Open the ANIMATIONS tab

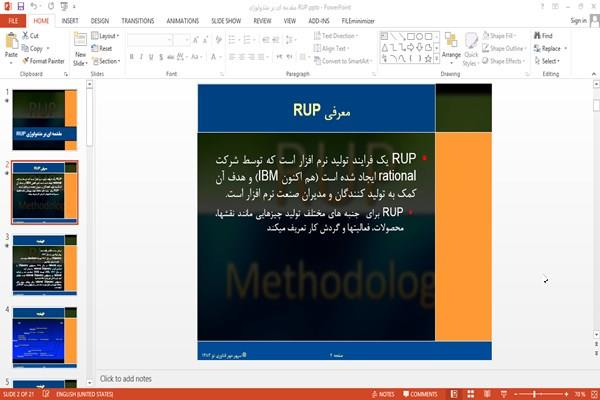point(183,21)
